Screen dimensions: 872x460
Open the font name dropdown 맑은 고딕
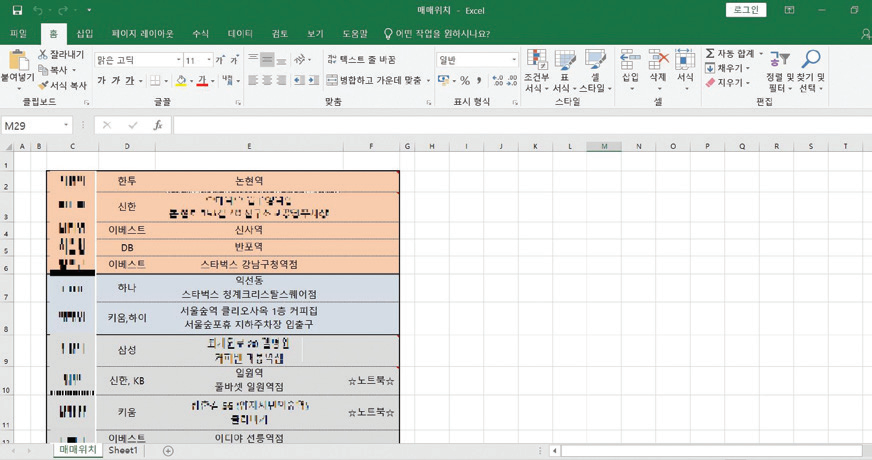pyautogui.click(x=179, y=60)
